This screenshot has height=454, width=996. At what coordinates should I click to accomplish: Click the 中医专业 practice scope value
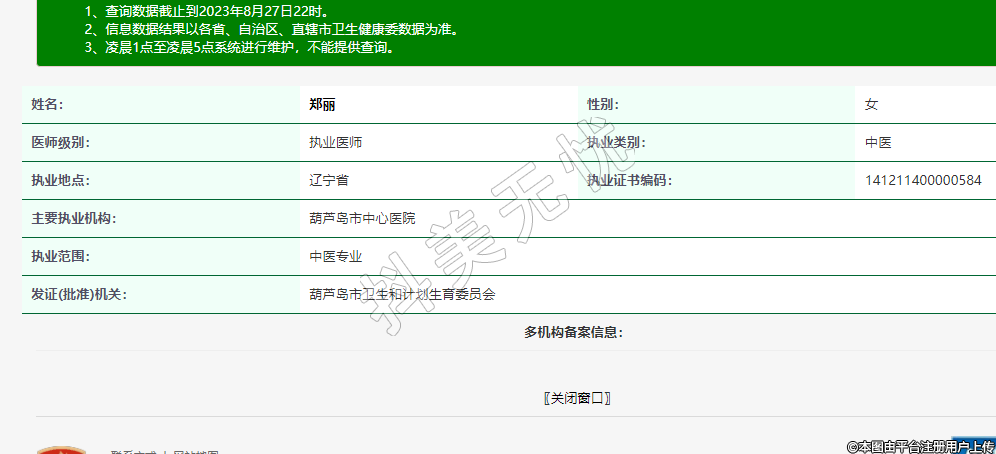tap(335, 256)
